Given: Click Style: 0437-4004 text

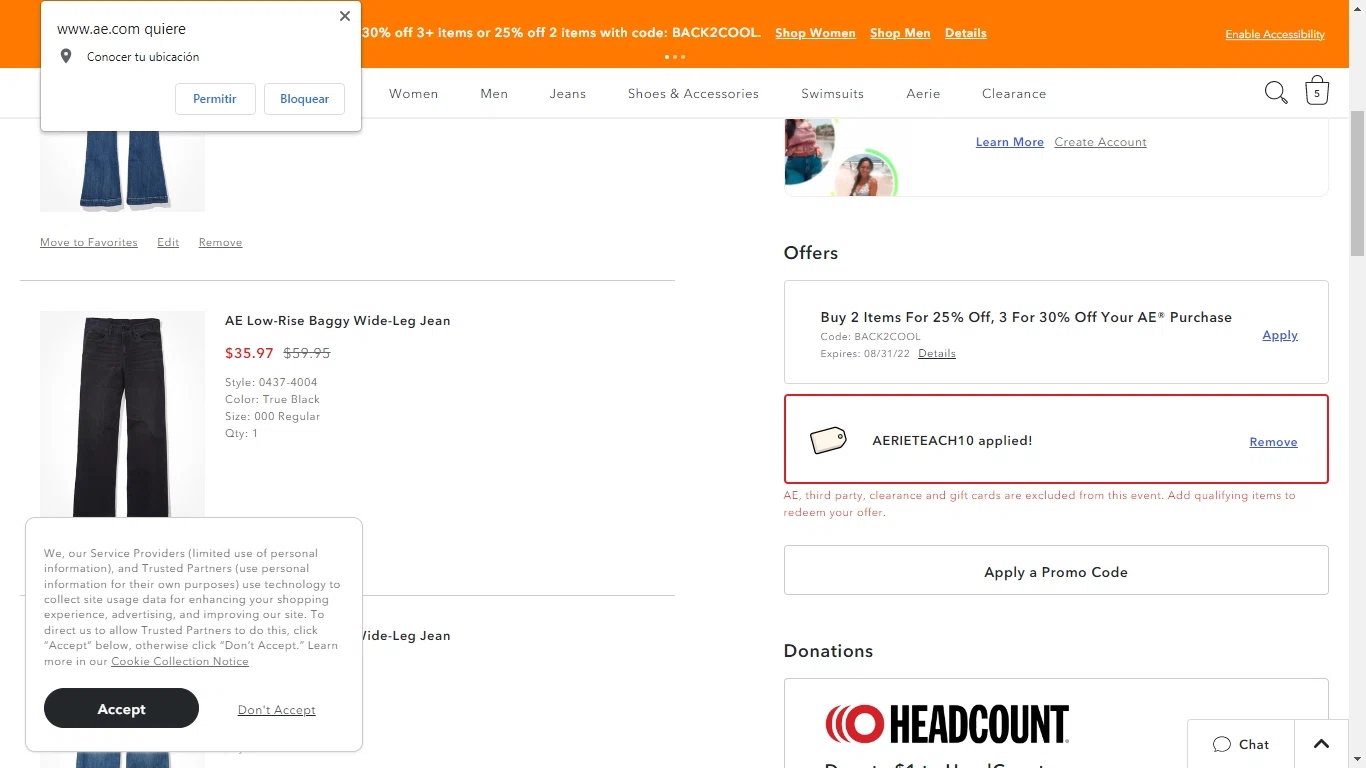Looking at the screenshot, I should (271, 382).
